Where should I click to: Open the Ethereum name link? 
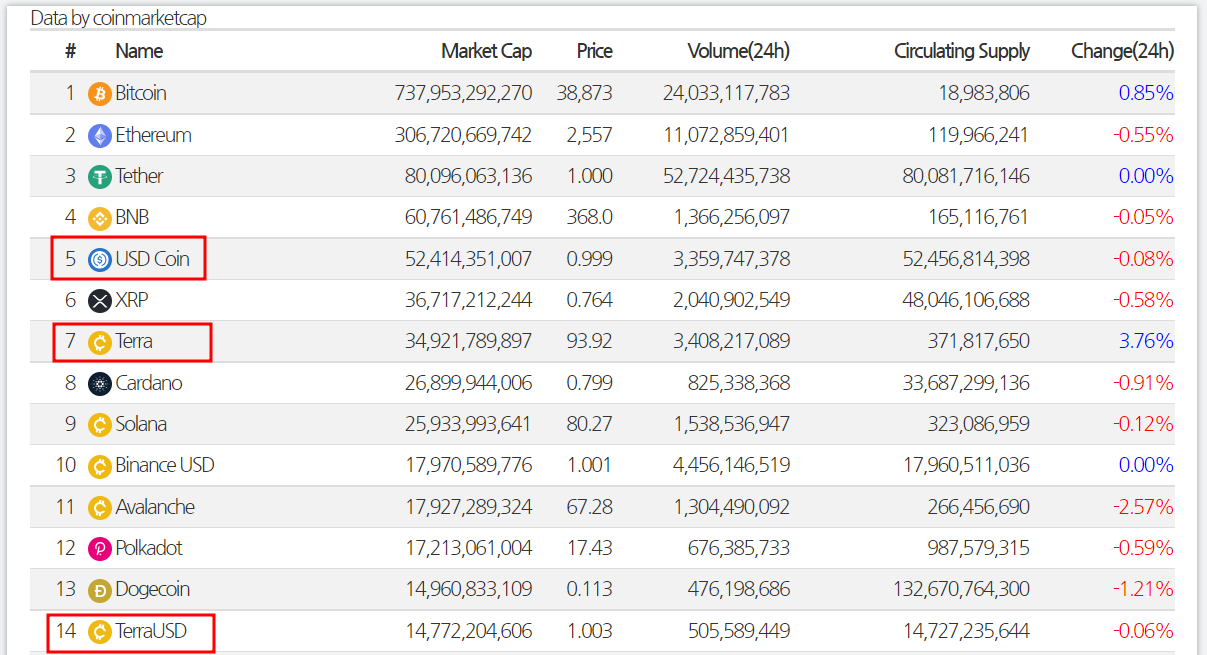[153, 135]
